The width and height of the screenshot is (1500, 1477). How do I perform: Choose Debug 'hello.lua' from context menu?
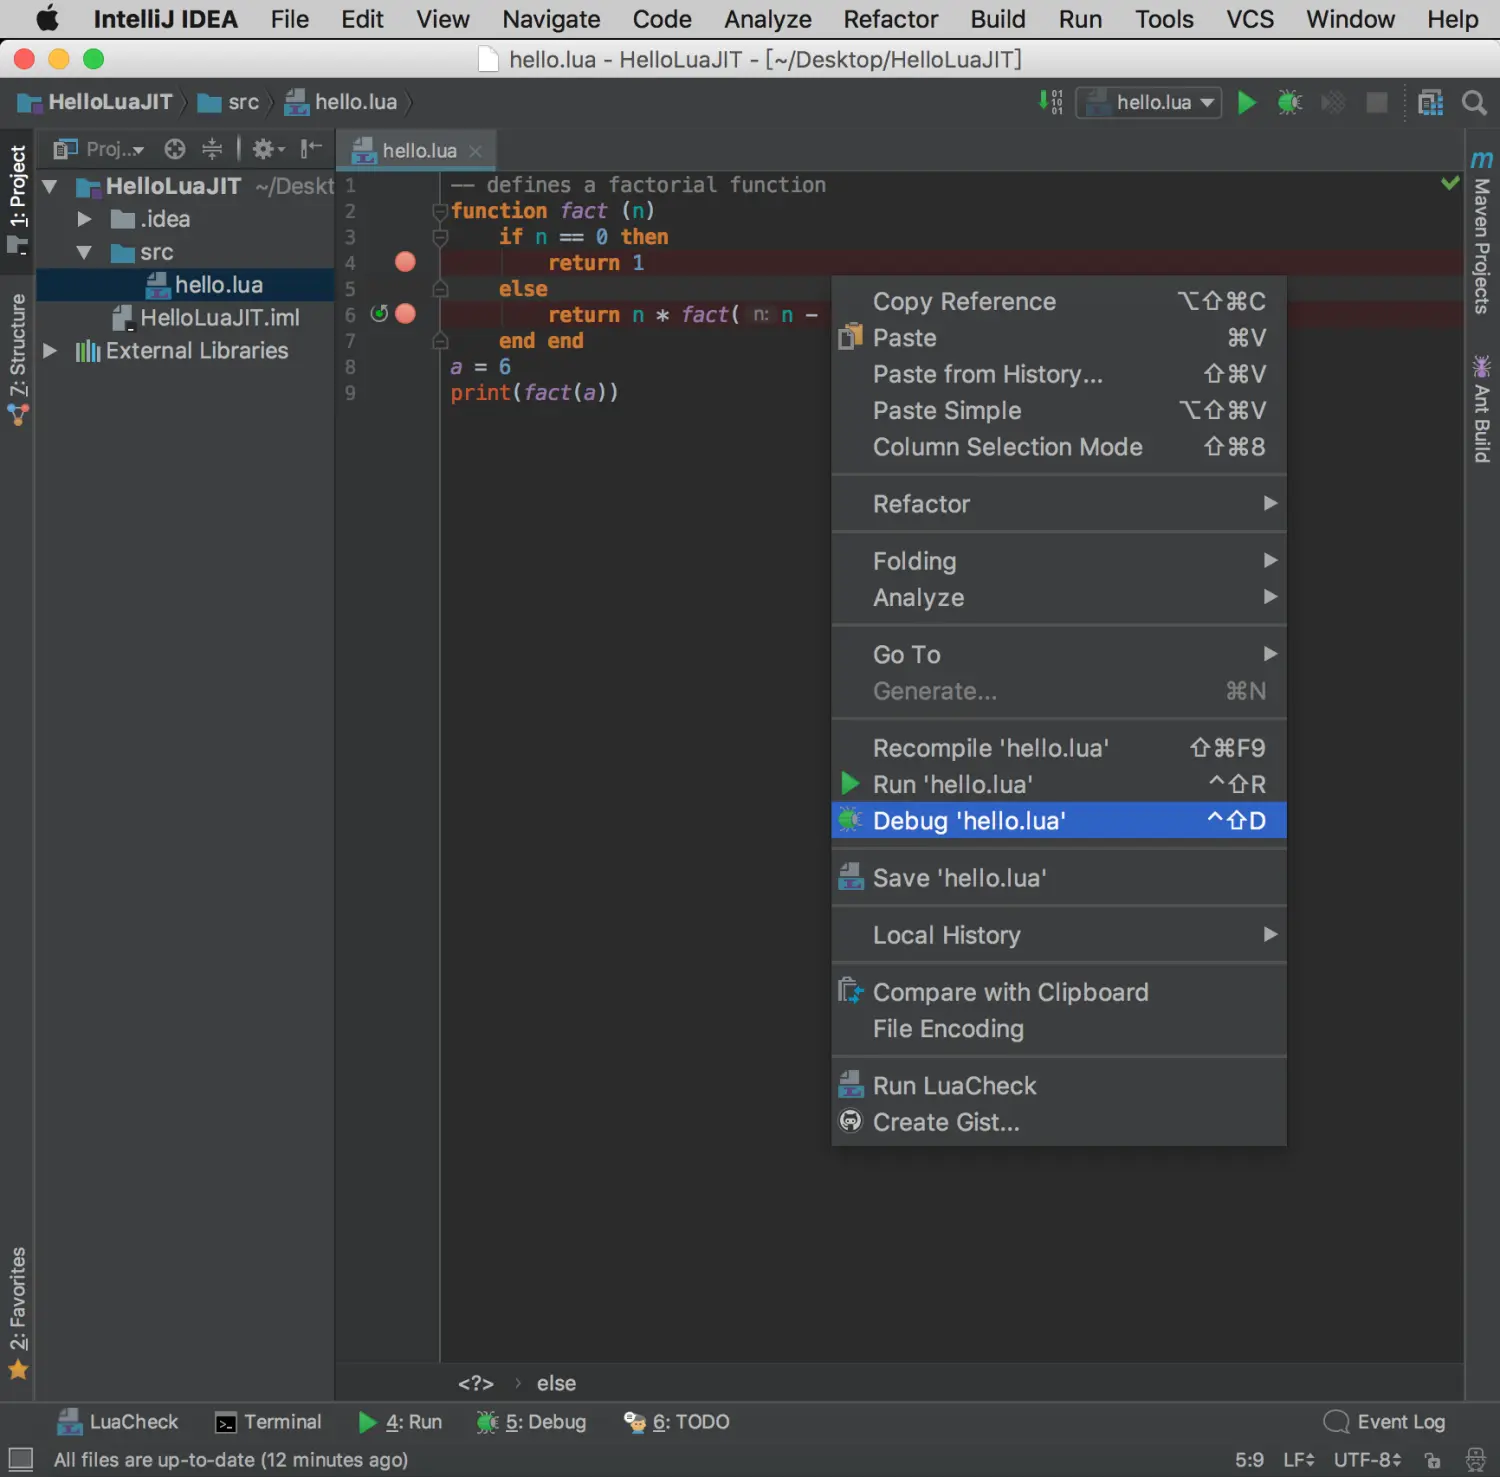point(1059,821)
